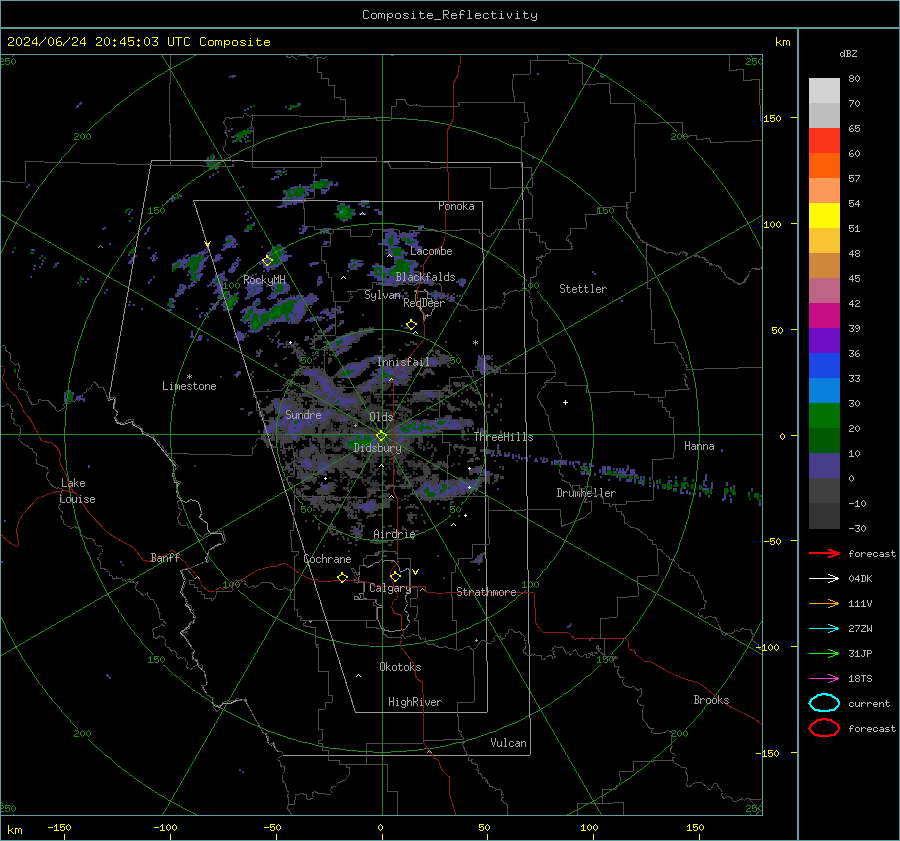Click the Lacombe town label
The height and width of the screenshot is (841, 900).
click(431, 251)
